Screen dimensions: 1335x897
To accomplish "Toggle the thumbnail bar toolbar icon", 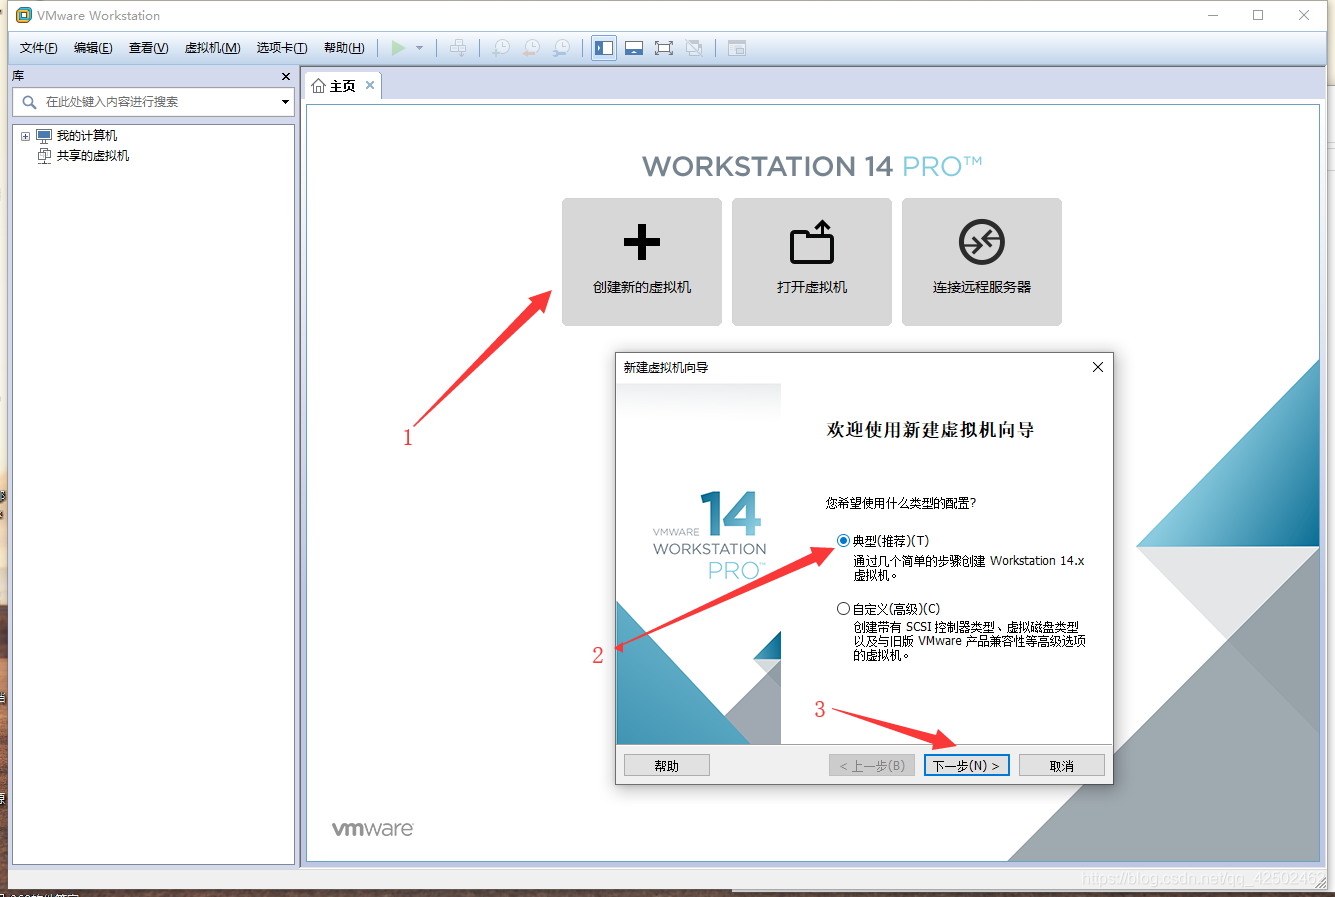I will pos(634,48).
